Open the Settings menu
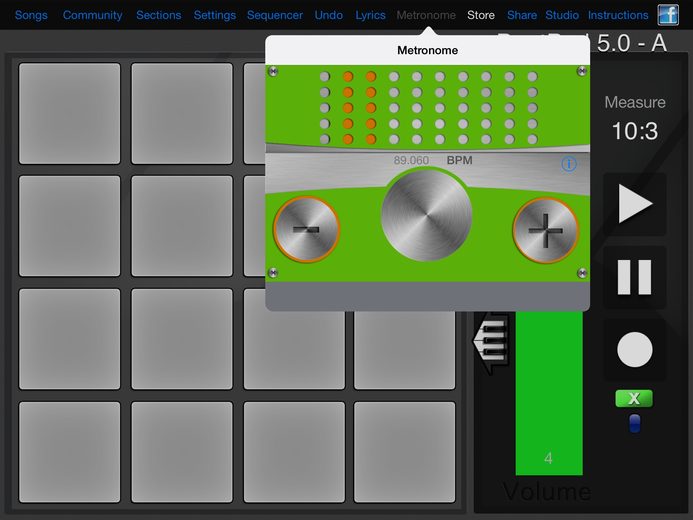Viewport: 693px width, 520px height. [x=215, y=15]
